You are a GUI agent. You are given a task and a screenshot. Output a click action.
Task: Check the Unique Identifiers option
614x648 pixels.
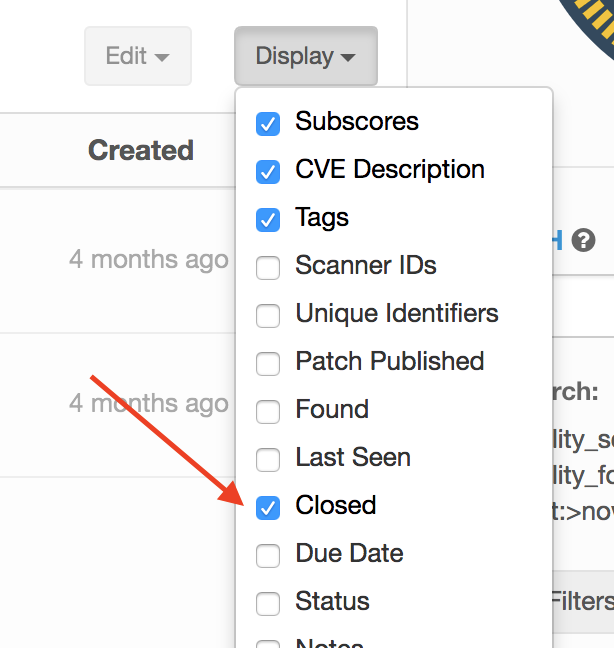268,316
